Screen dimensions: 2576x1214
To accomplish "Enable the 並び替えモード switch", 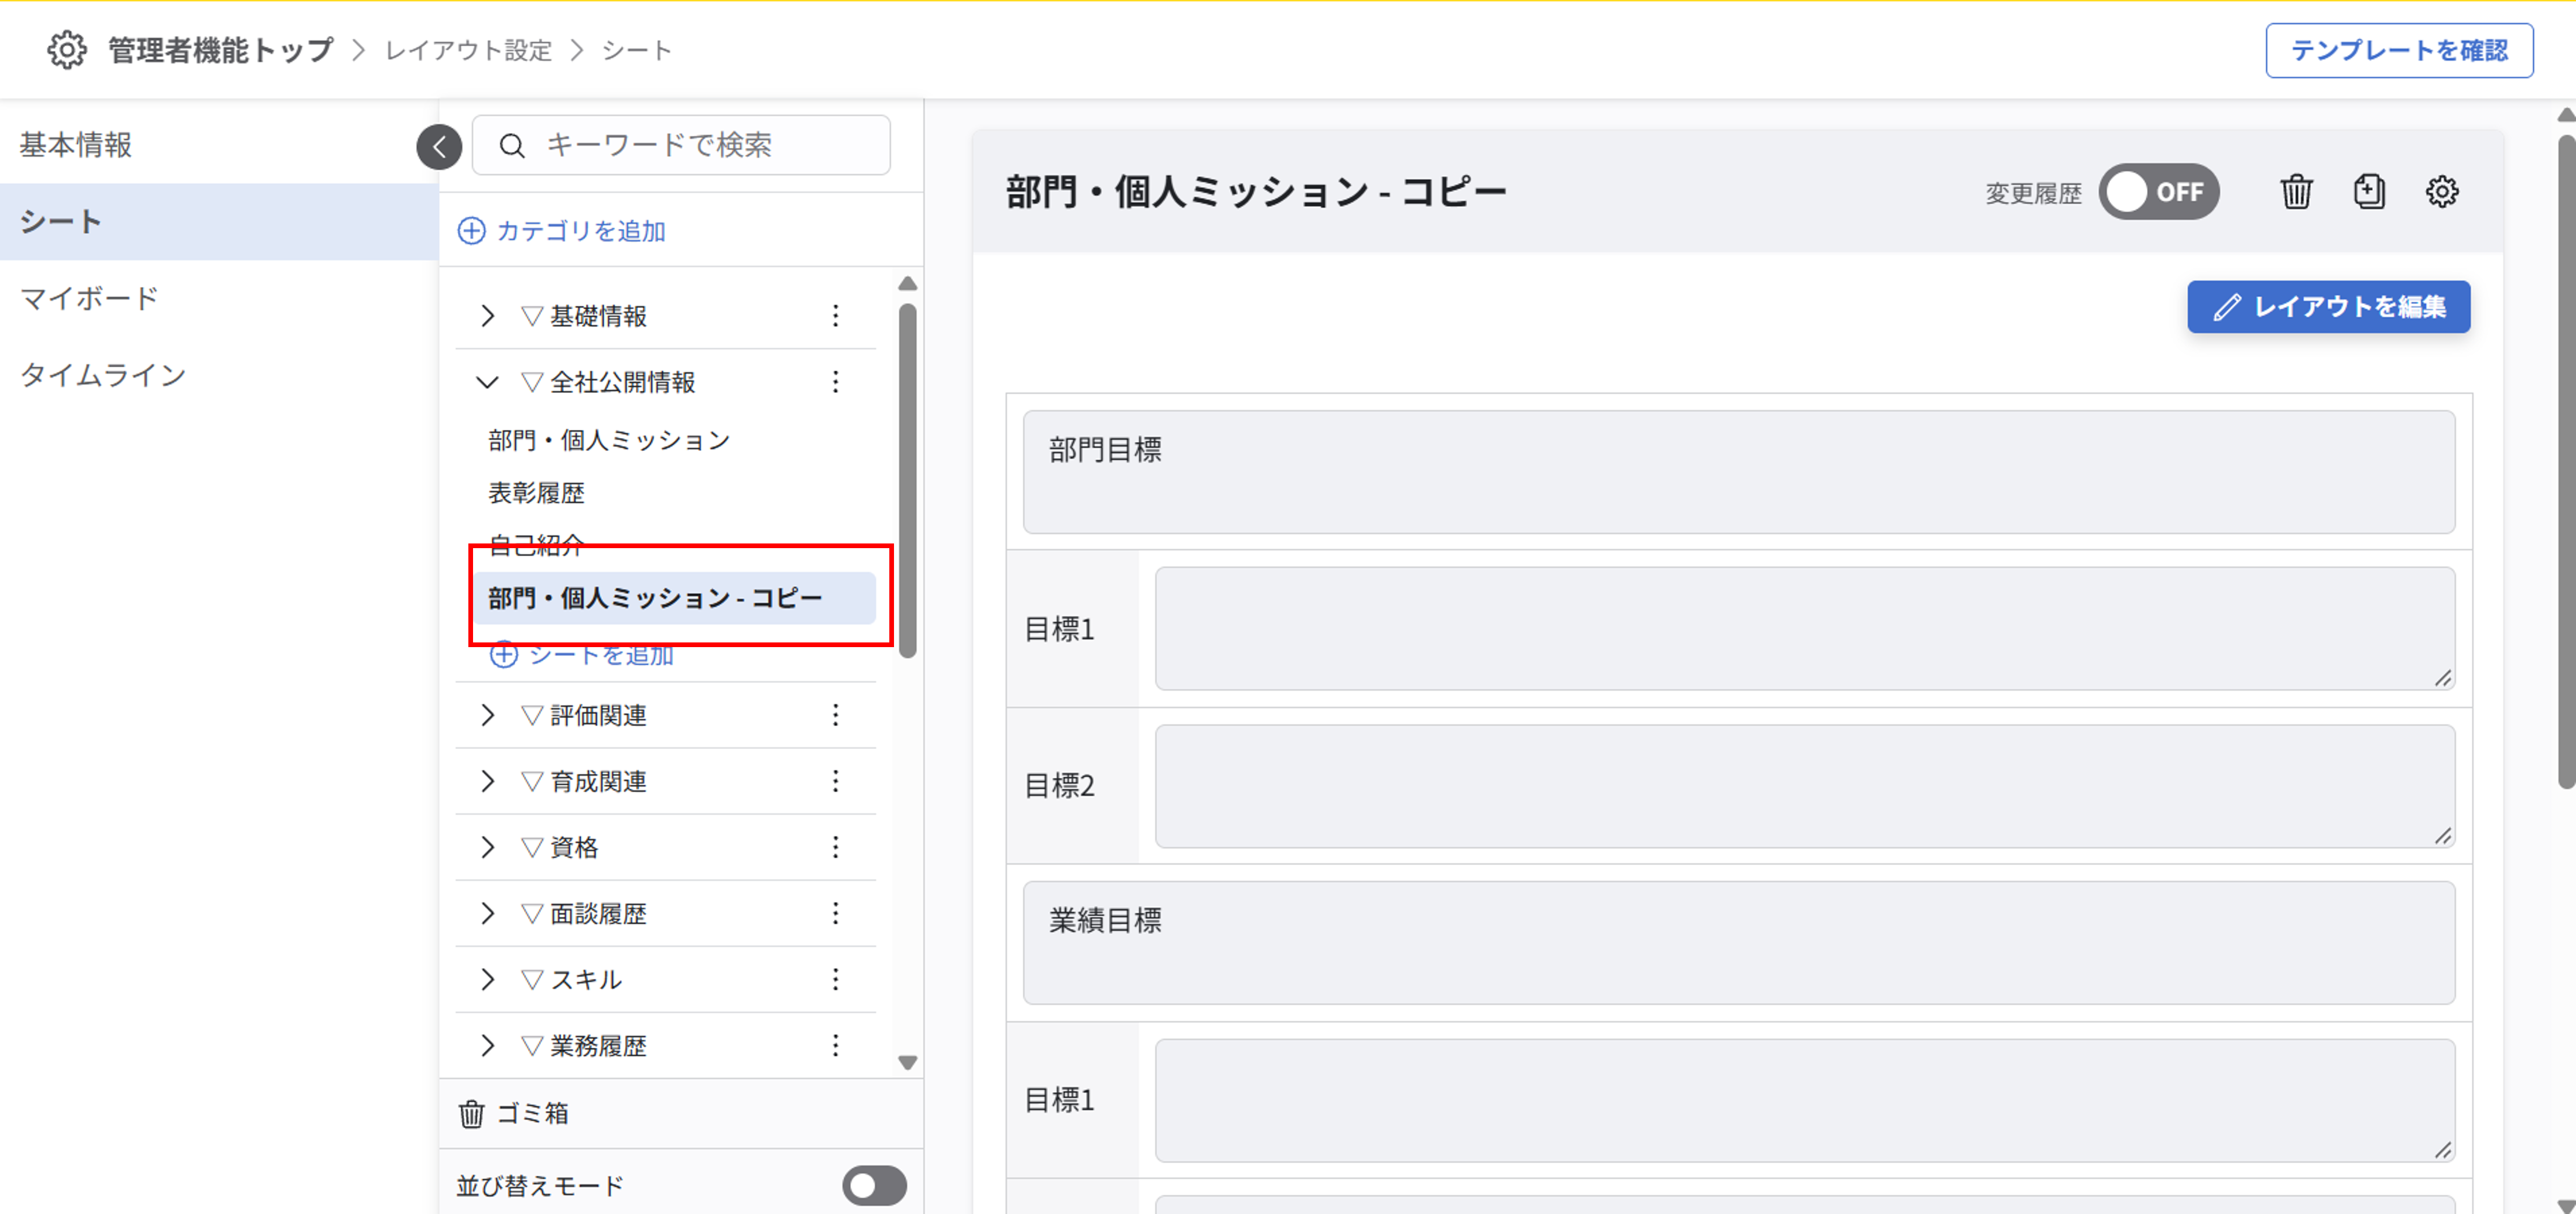I will click(874, 1186).
